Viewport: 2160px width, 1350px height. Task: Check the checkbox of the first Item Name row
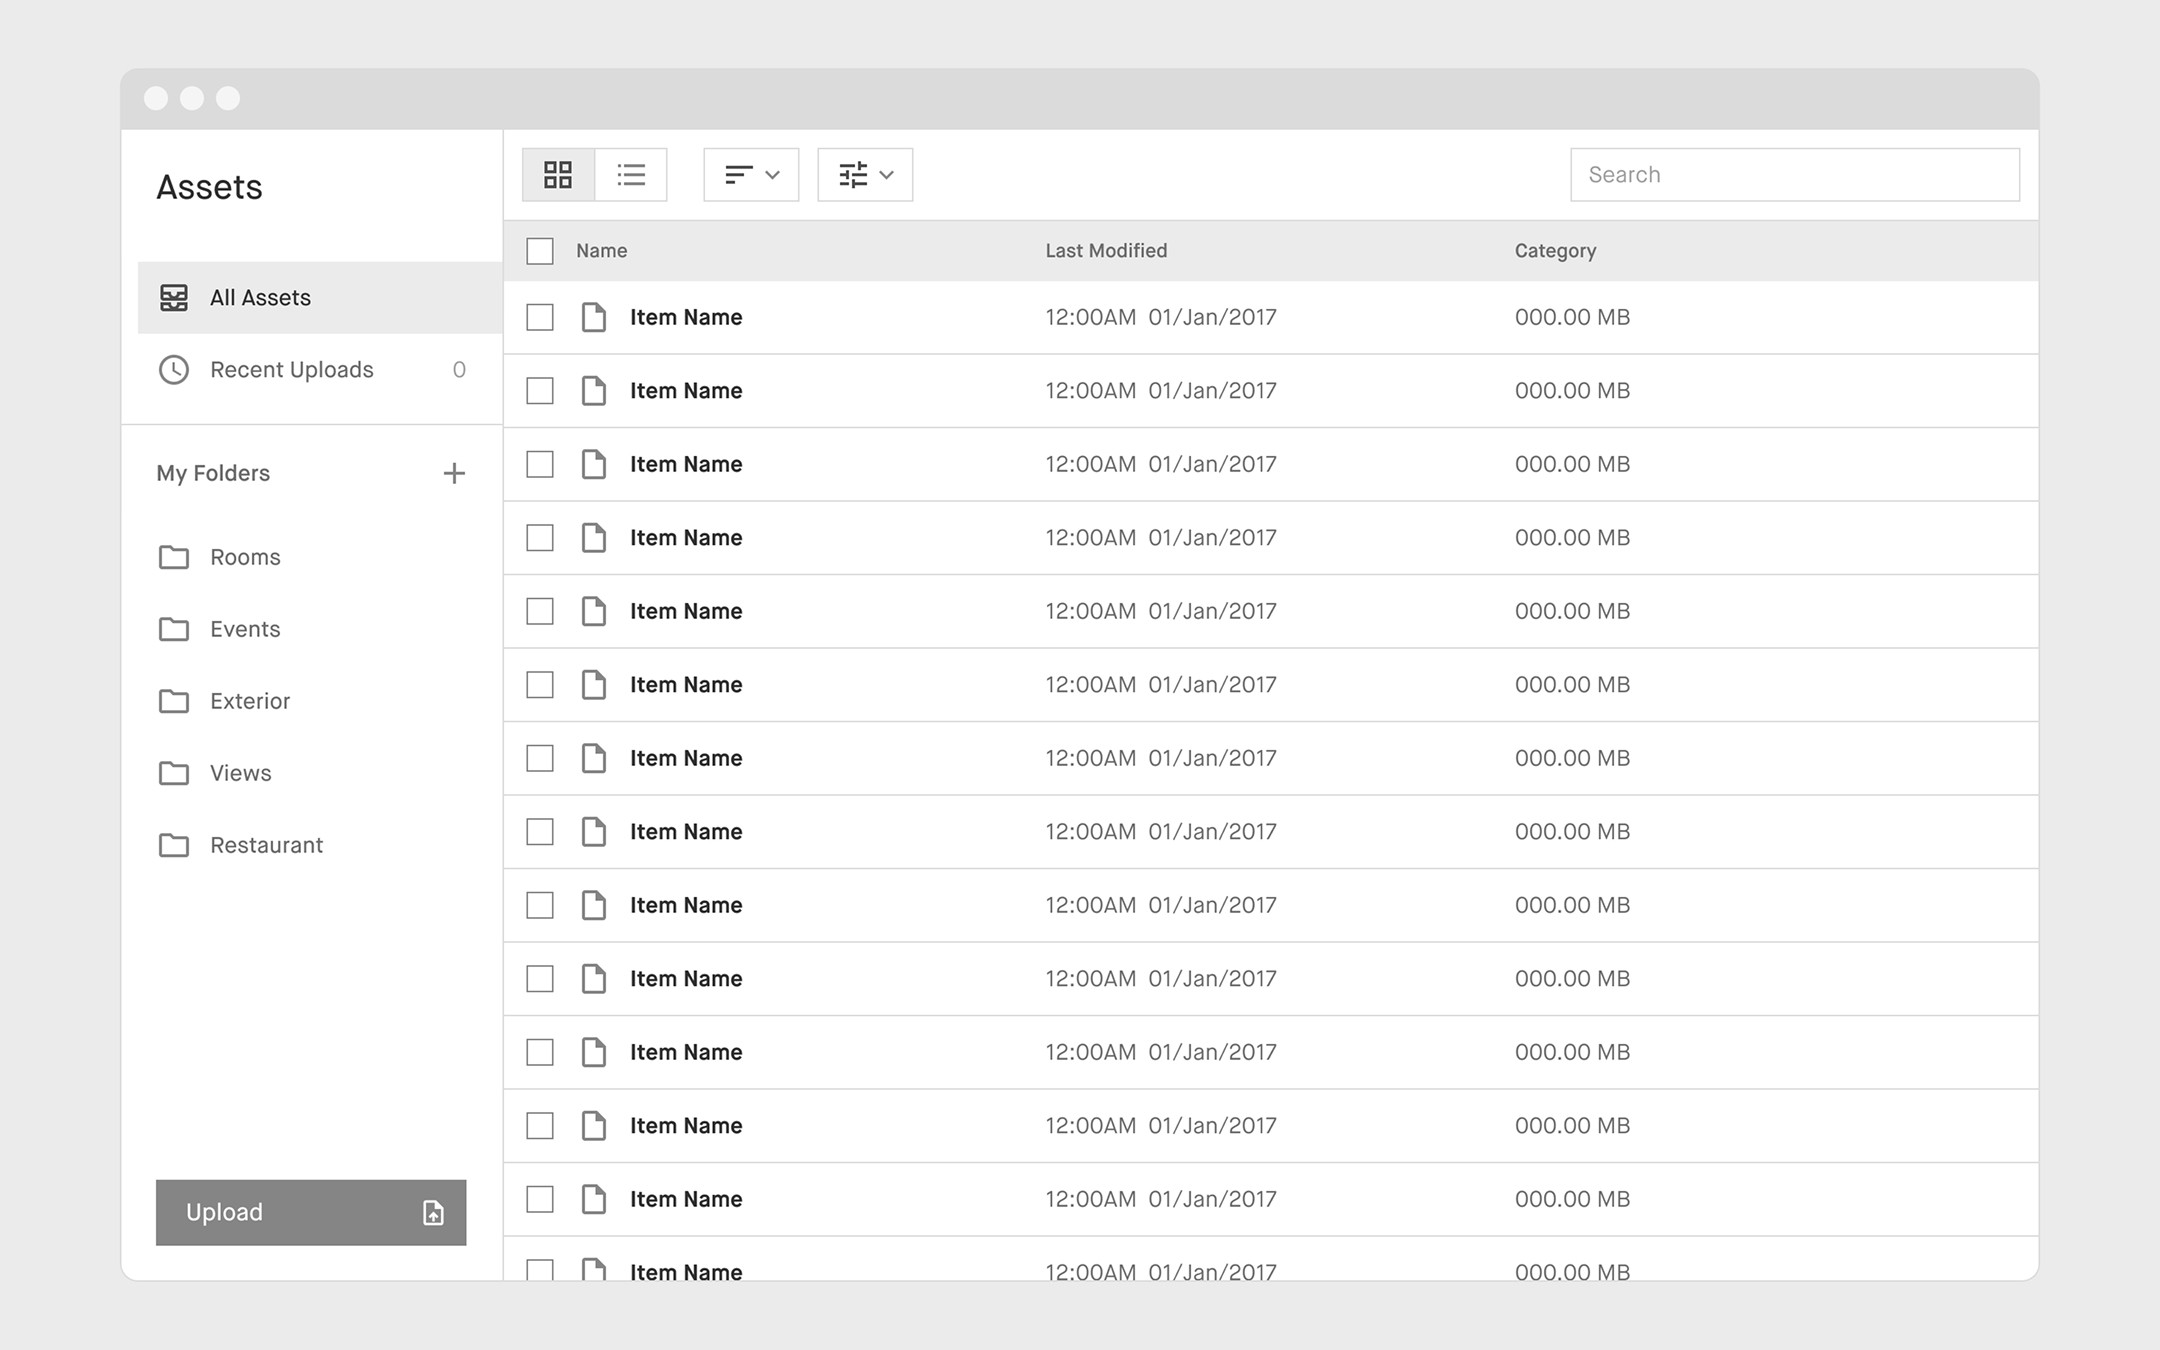pos(539,316)
